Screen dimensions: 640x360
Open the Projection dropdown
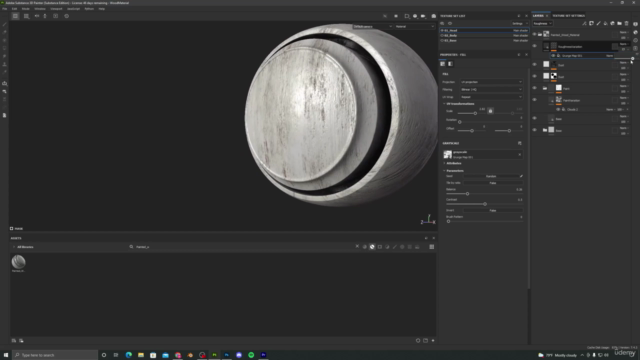(491, 82)
